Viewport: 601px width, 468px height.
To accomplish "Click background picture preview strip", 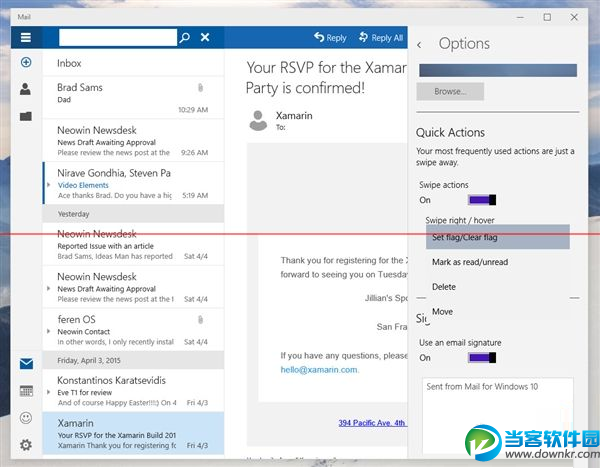I will [498, 71].
